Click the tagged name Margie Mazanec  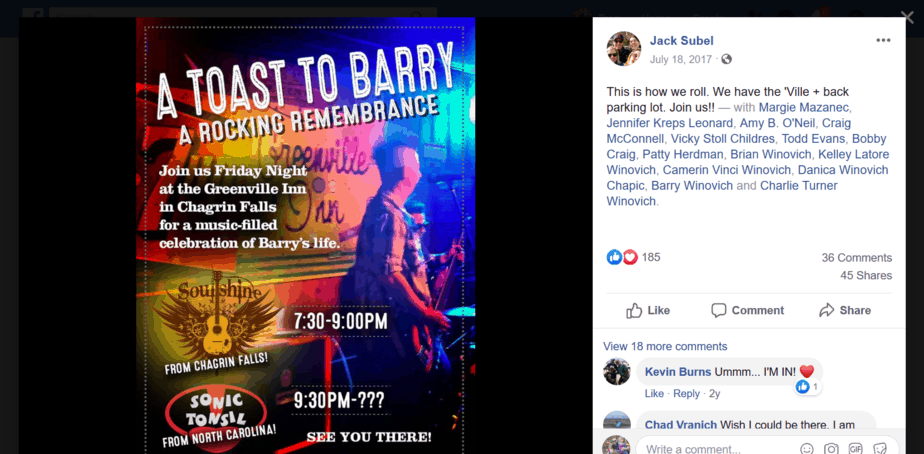[804, 107]
